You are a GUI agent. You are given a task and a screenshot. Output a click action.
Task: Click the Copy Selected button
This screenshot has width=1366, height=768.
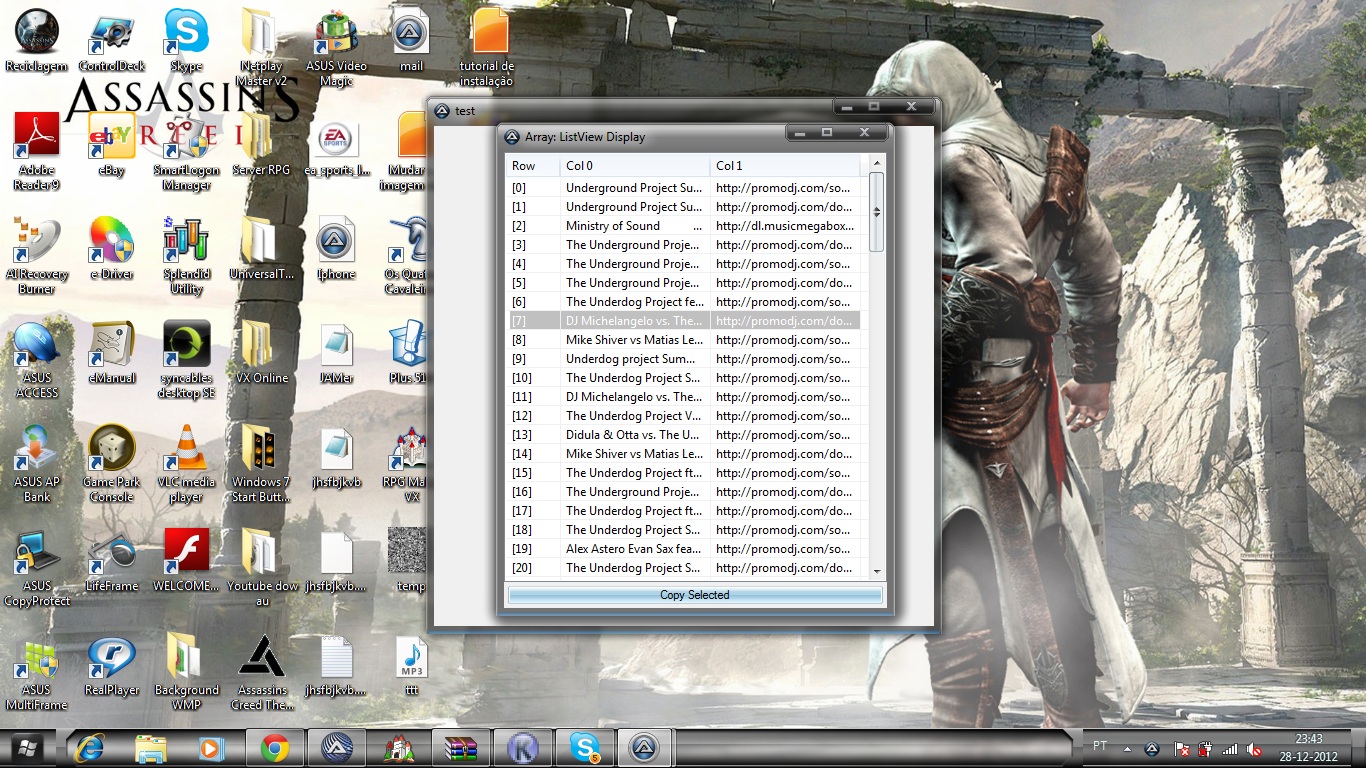click(x=695, y=595)
